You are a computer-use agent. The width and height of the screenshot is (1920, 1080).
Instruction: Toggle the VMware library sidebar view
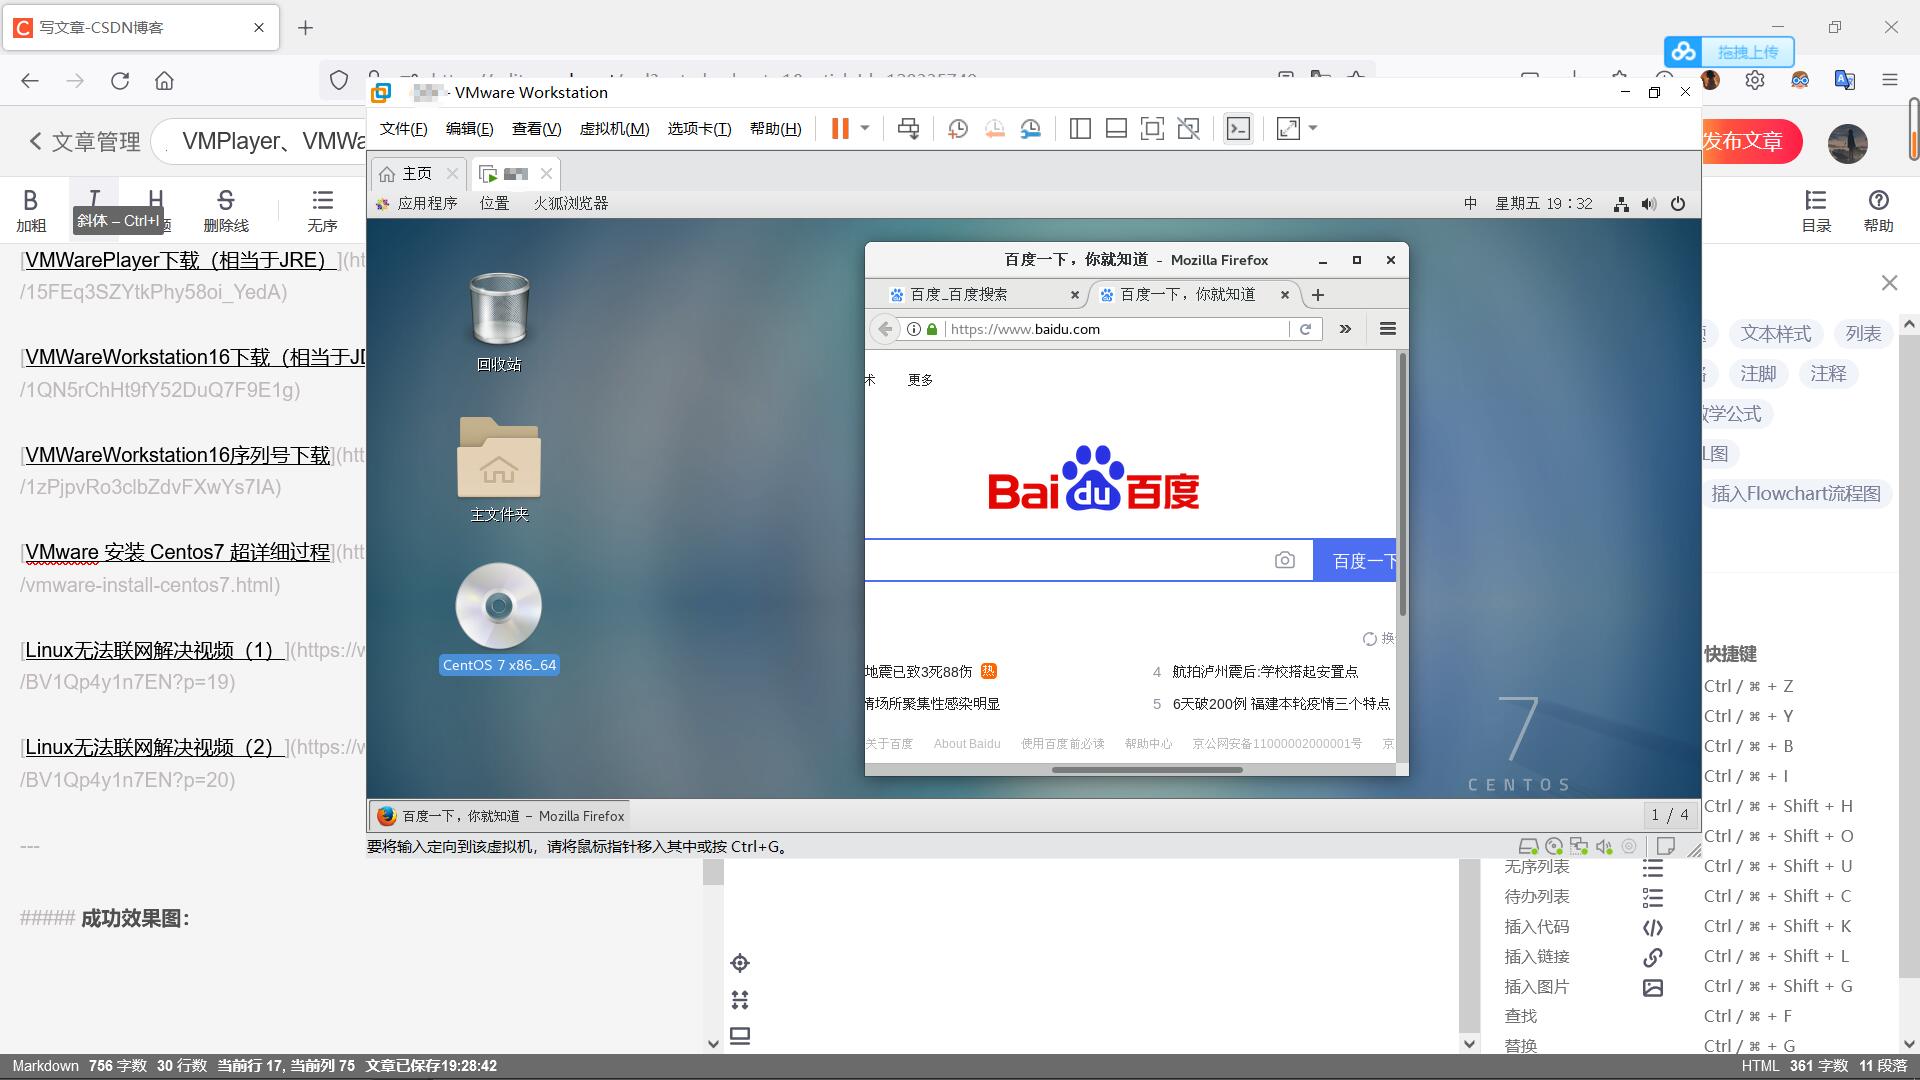1080,128
